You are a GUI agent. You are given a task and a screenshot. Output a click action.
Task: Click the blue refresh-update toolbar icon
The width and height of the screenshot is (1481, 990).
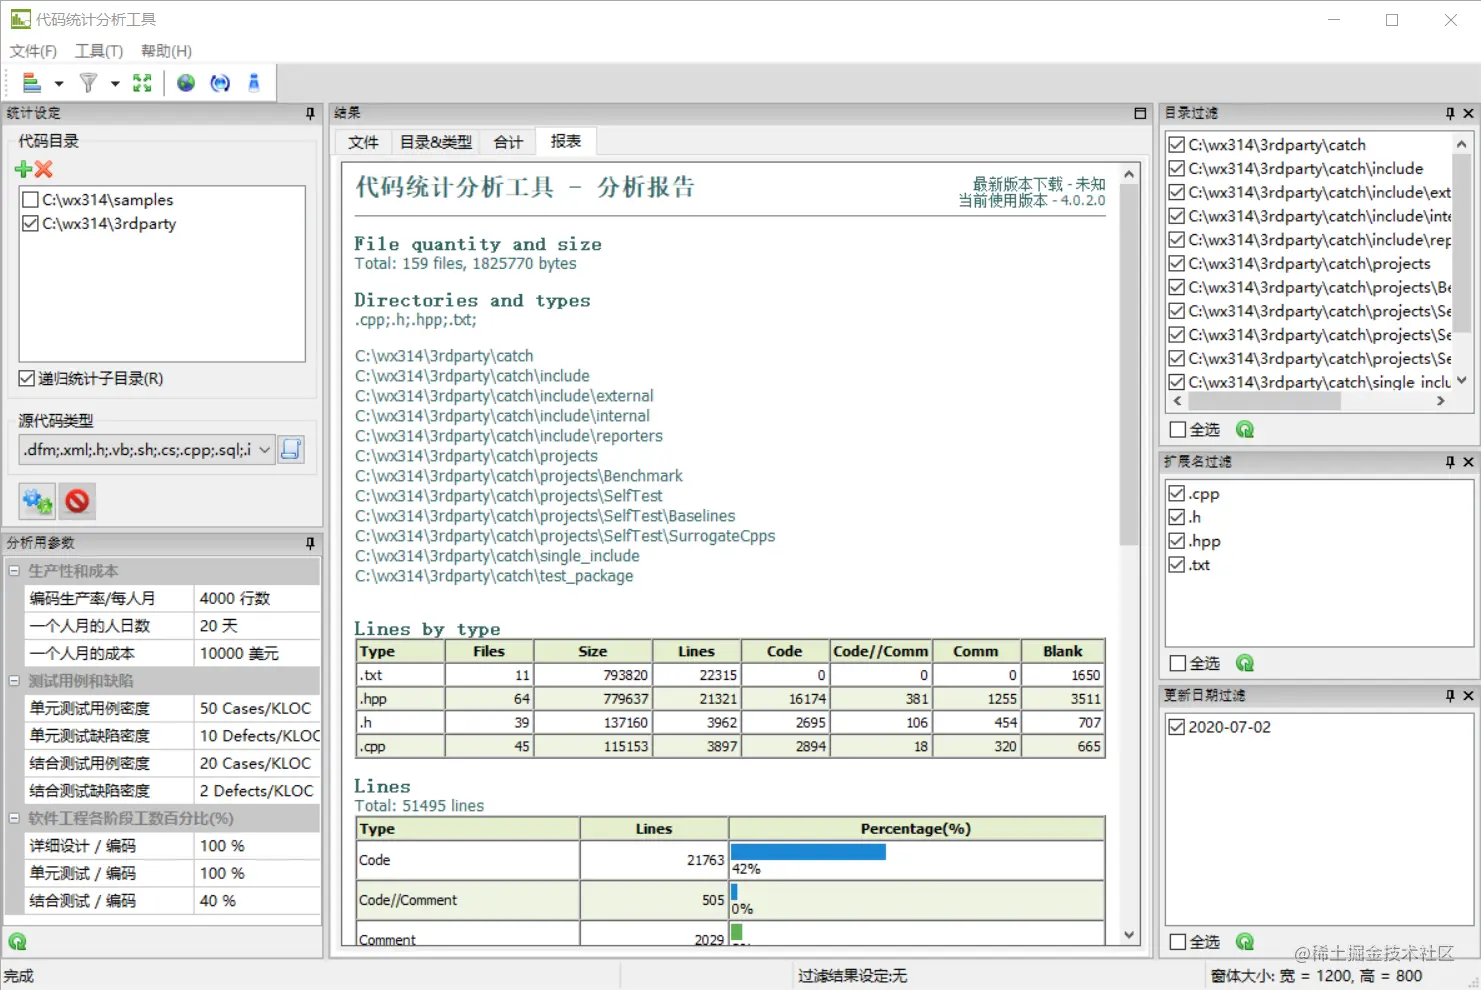220,83
